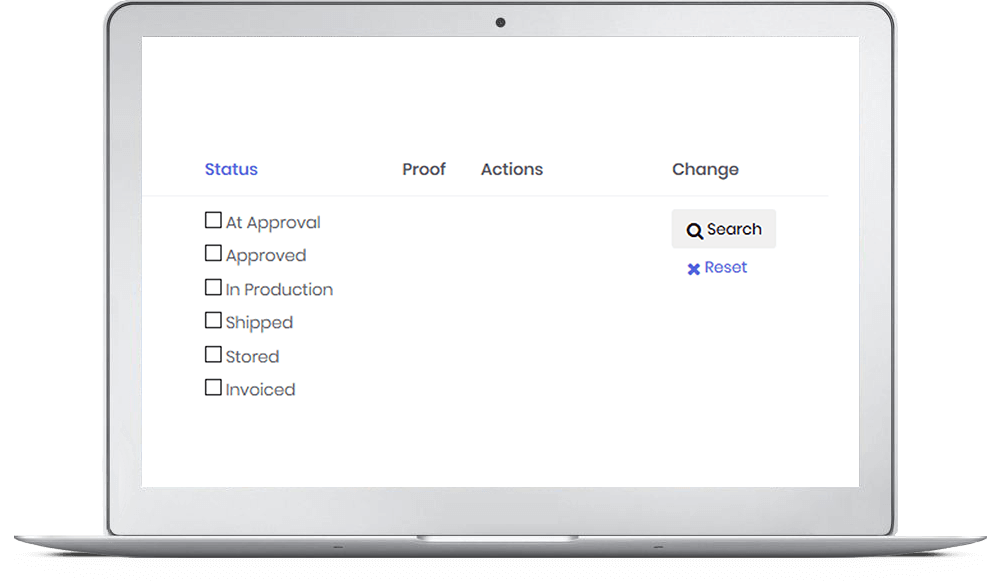Click the Search button
The height and width of the screenshot is (582, 999).
[724, 229]
